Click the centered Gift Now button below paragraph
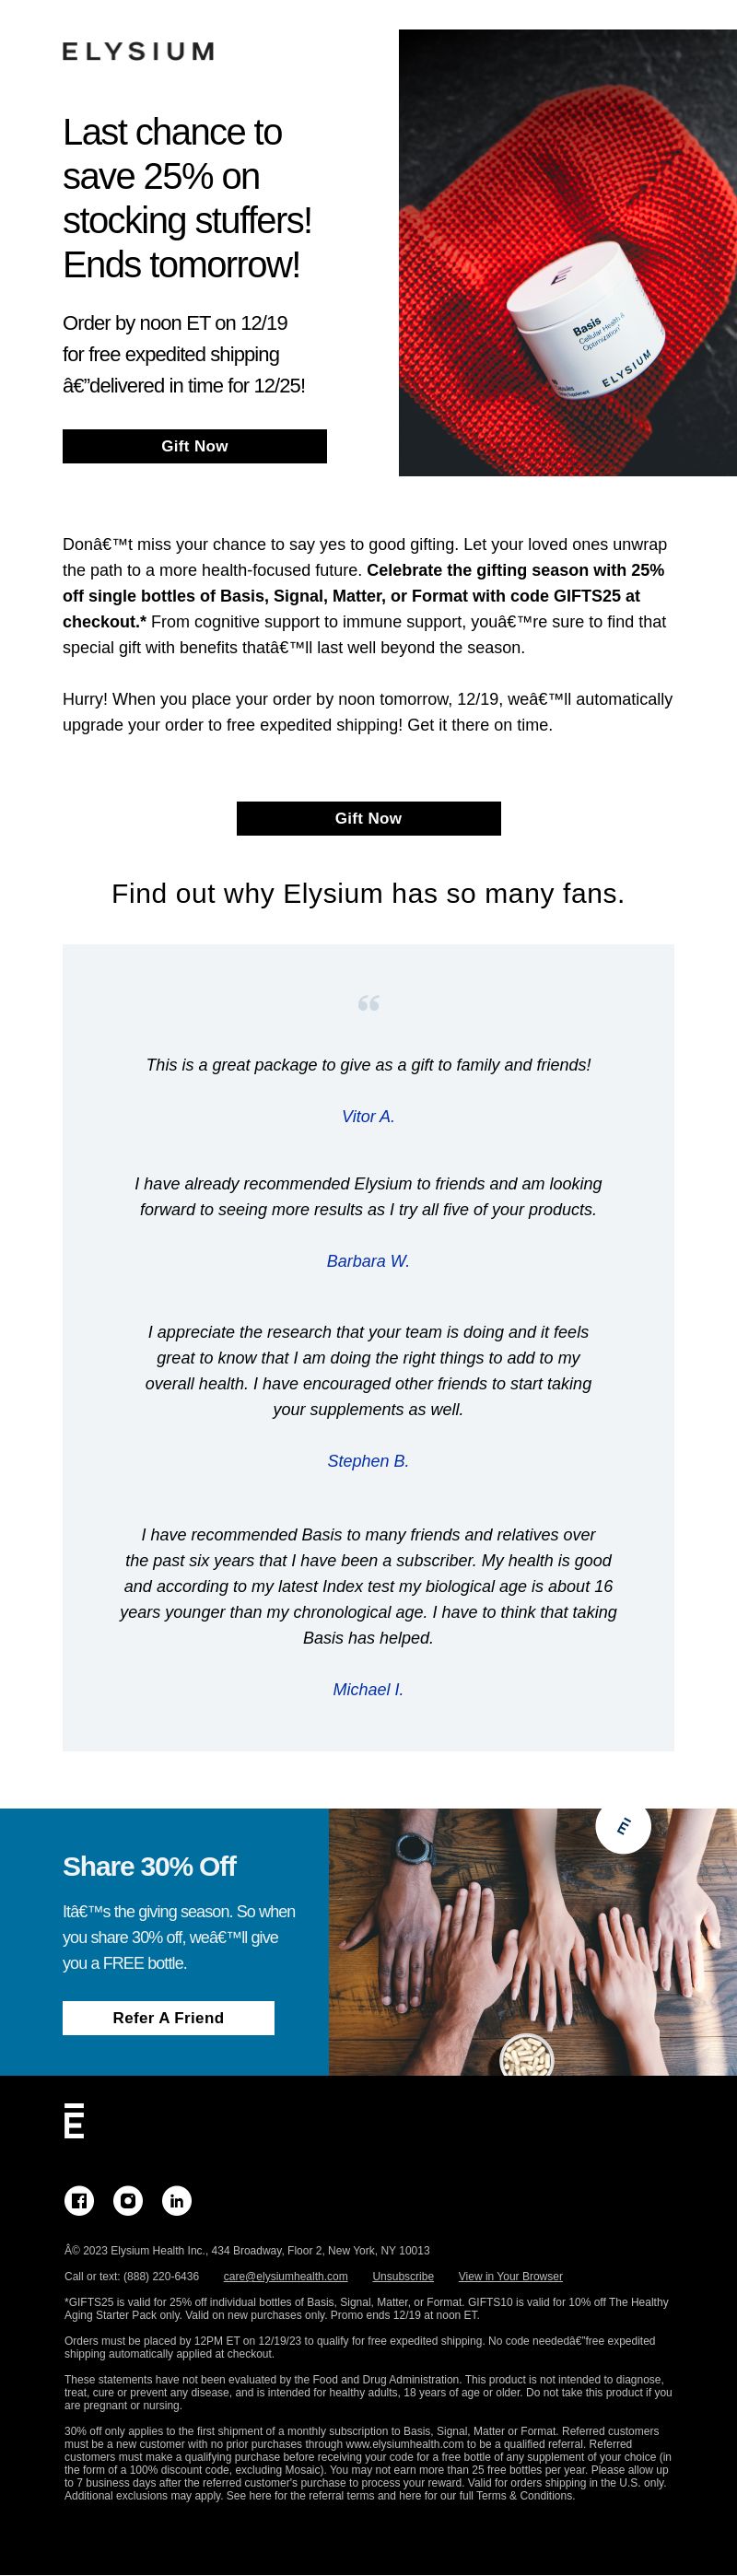Screen dimensions: 737x2576 (368, 818)
